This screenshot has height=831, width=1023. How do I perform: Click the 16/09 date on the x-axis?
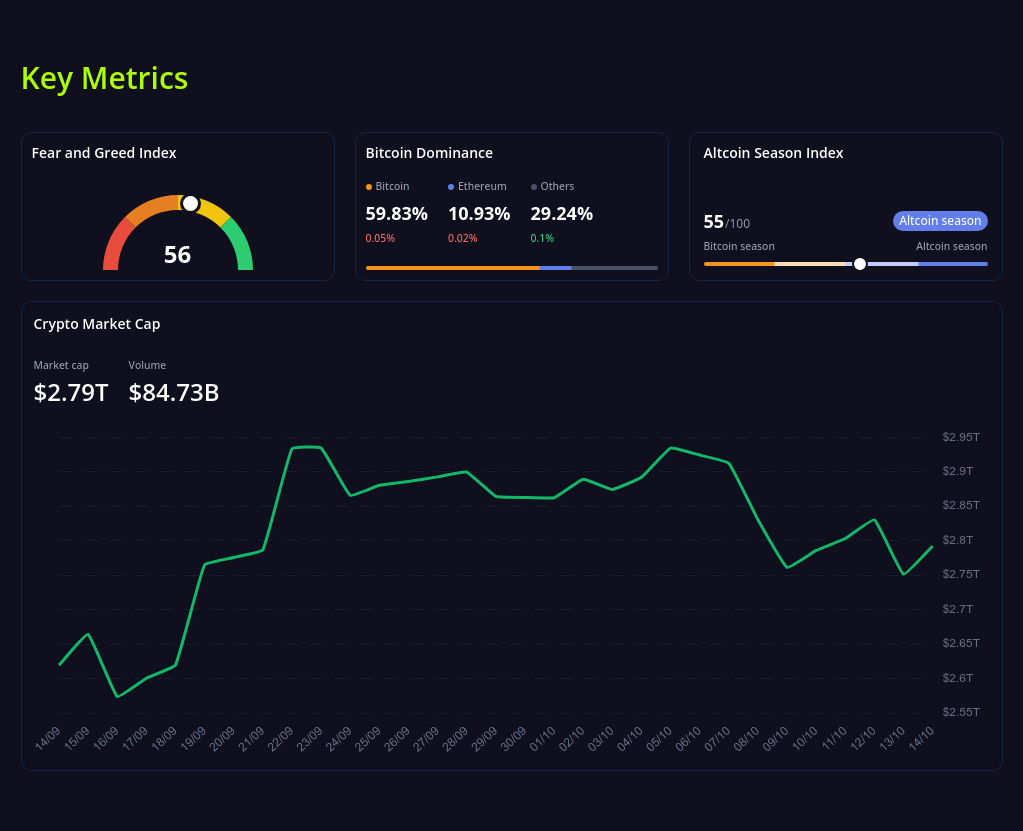click(106, 738)
